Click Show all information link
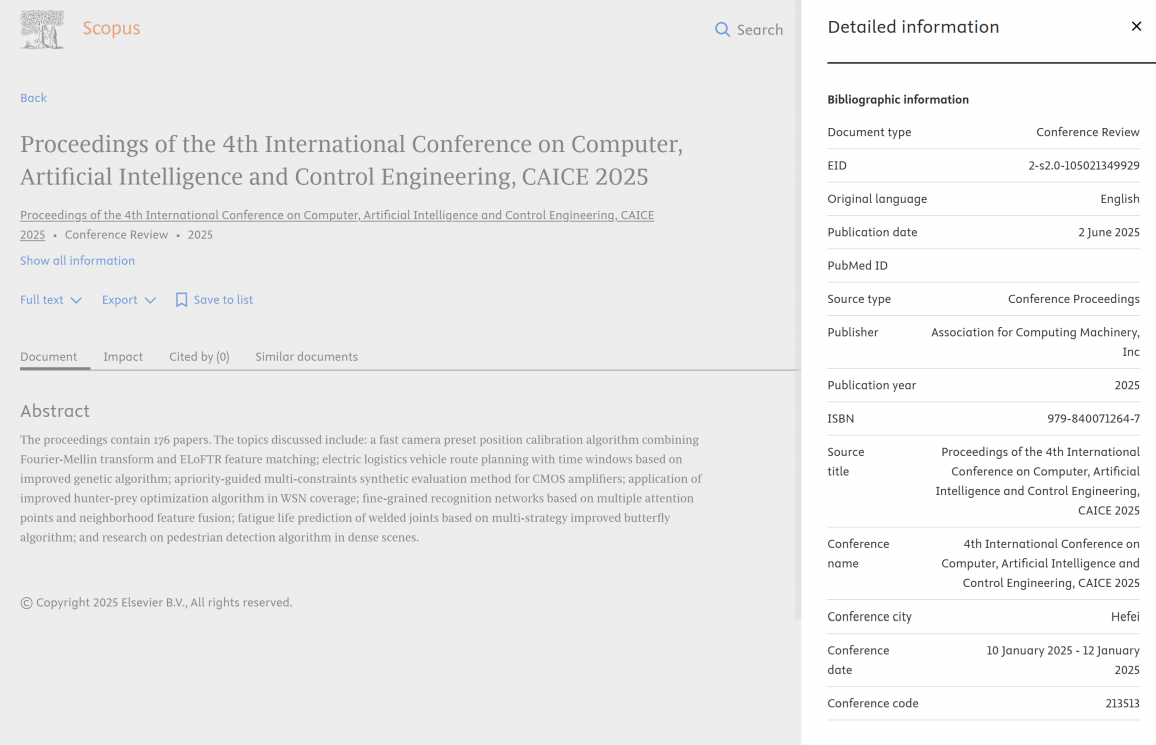The width and height of the screenshot is (1156, 745). click(77, 261)
